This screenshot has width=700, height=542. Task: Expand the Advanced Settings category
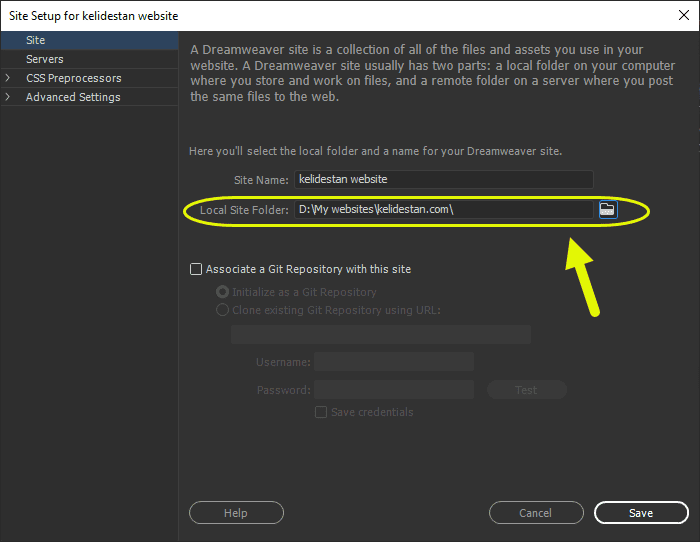click(8, 97)
